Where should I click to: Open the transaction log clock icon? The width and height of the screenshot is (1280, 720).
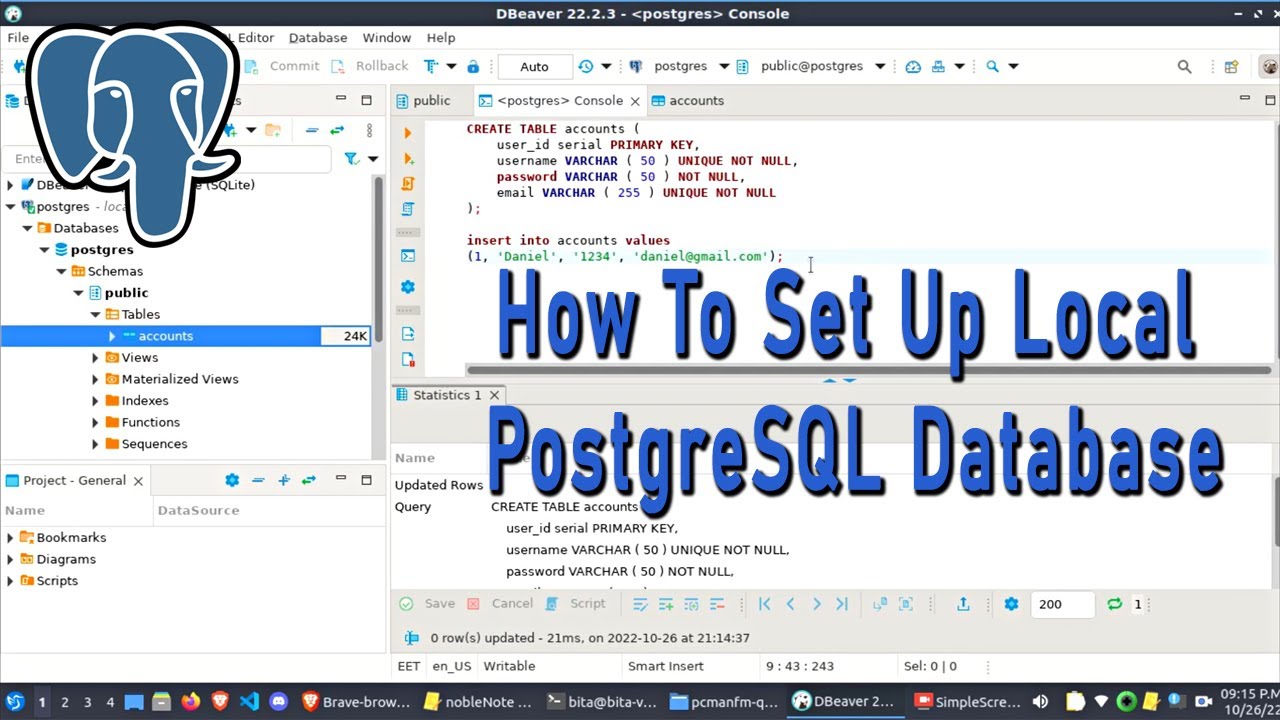point(586,66)
